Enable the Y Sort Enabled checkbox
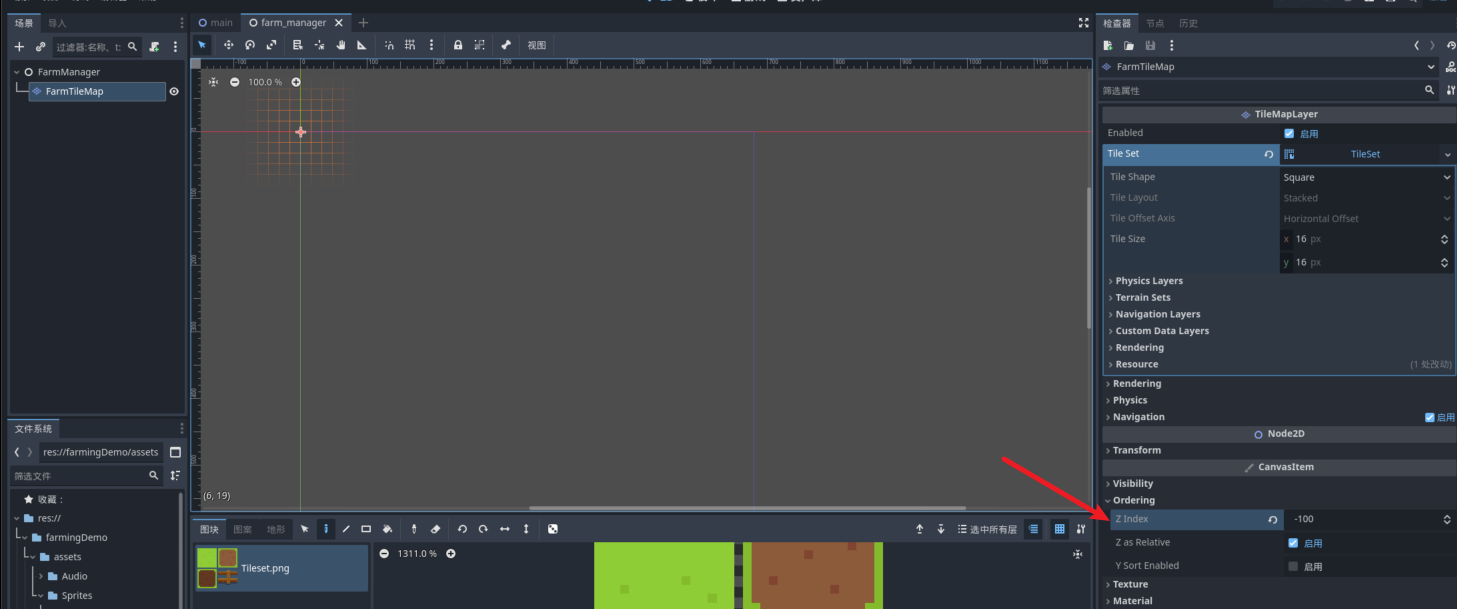Image resolution: width=1457 pixels, height=609 pixels. [1293, 566]
